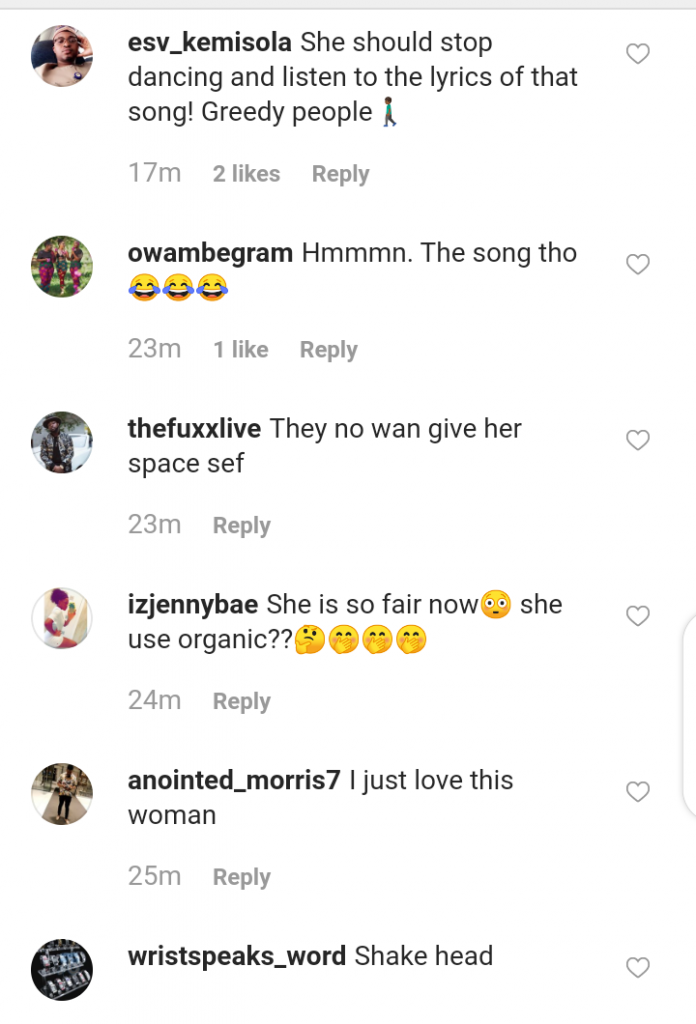Viewport: 696px width, 1024px height.
Task: Open izjennybae's profile picture
Action: (62, 618)
